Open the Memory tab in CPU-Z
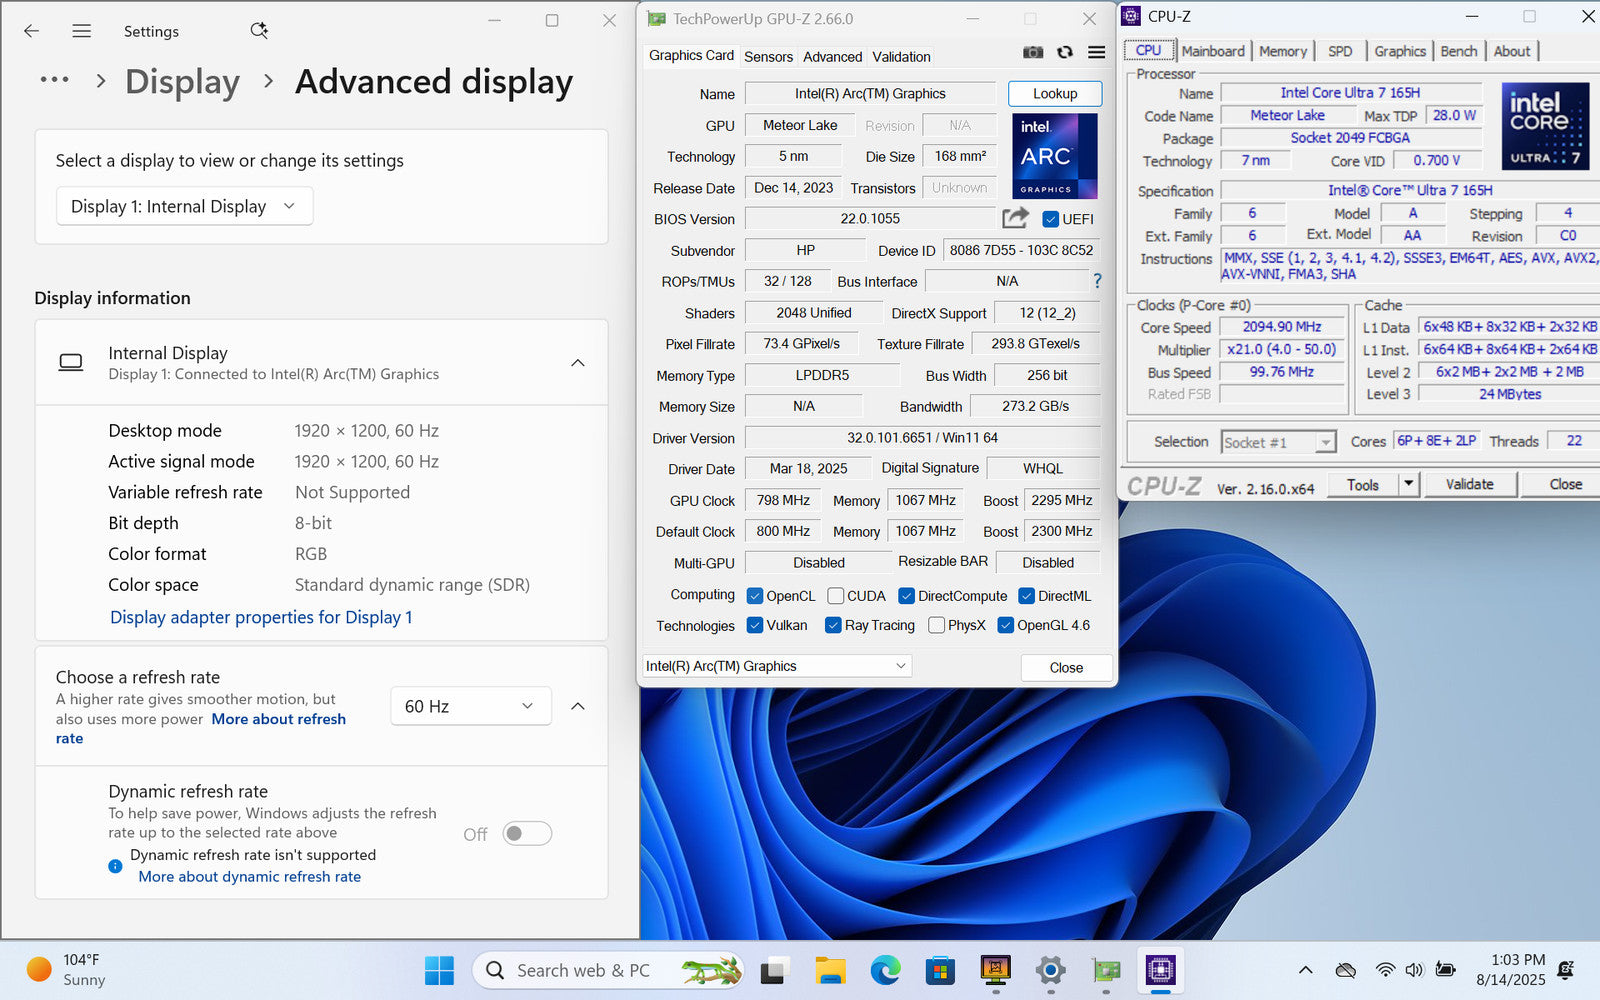Image resolution: width=1600 pixels, height=1000 pixels. coord(1283,51)
